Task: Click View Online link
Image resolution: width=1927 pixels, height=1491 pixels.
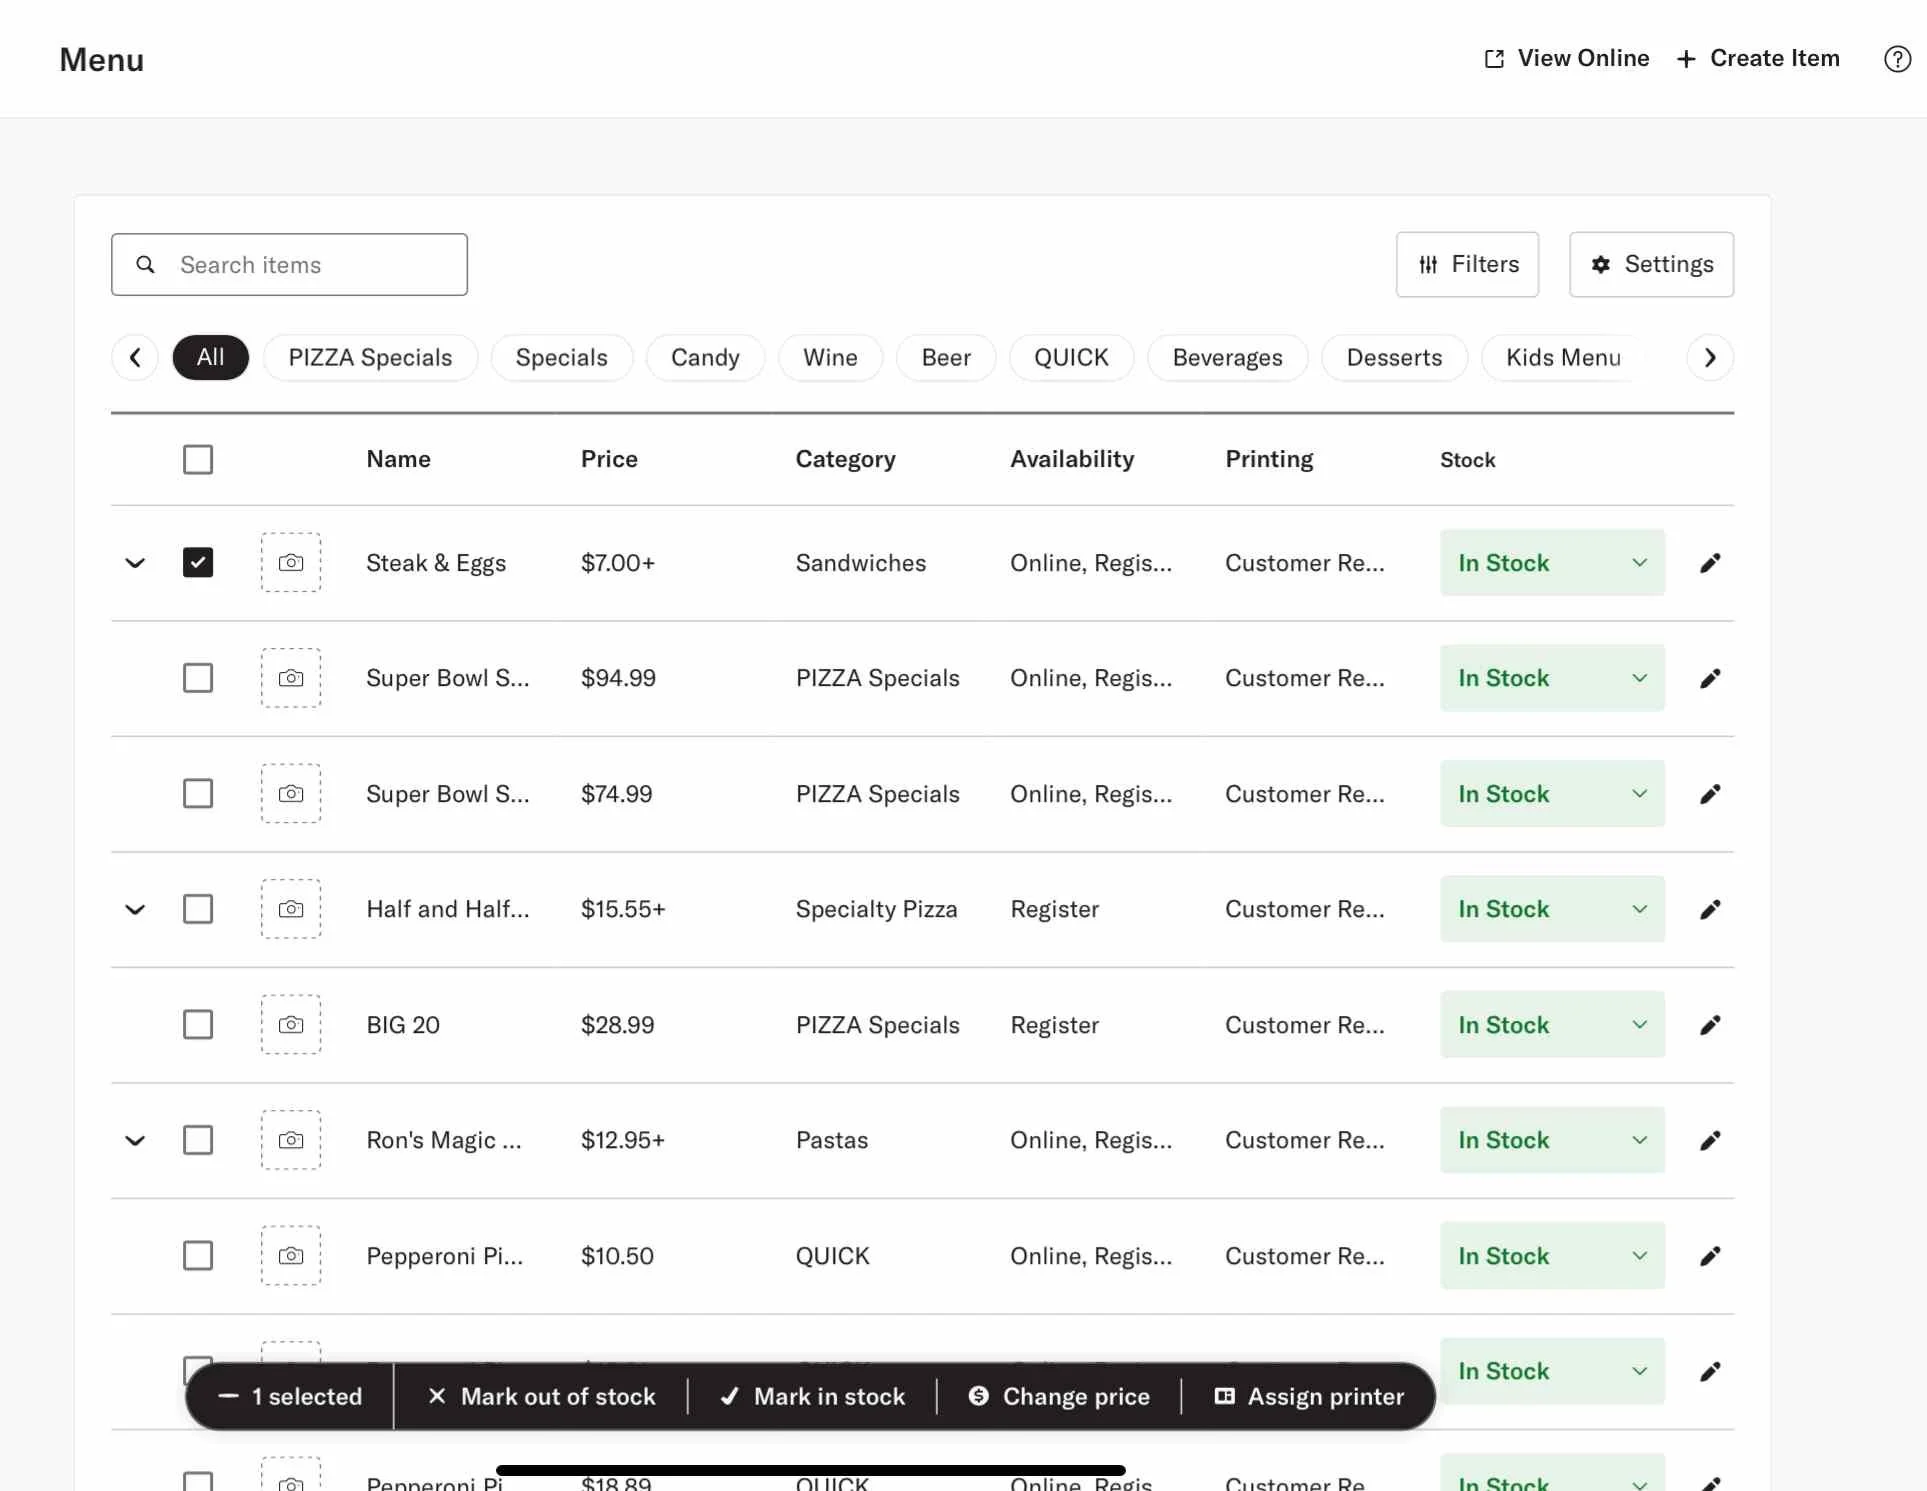Action: pos(1566,59)
